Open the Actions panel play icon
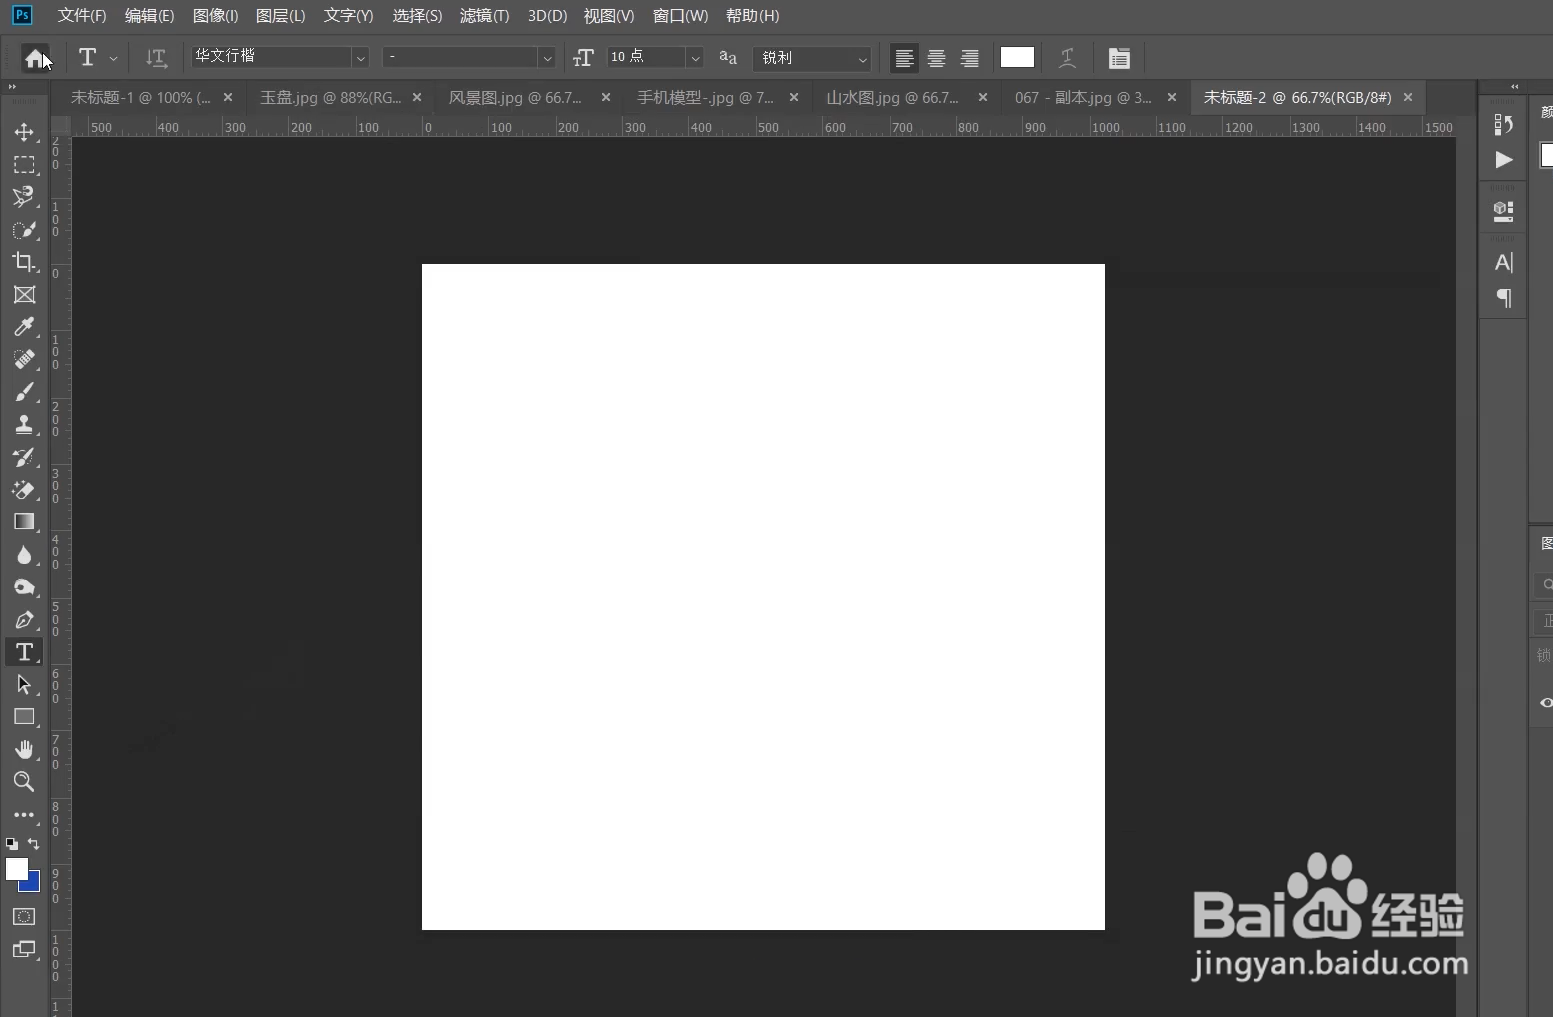Viewport: 1553px width, 1017px height. click(x=1503, y=160)
